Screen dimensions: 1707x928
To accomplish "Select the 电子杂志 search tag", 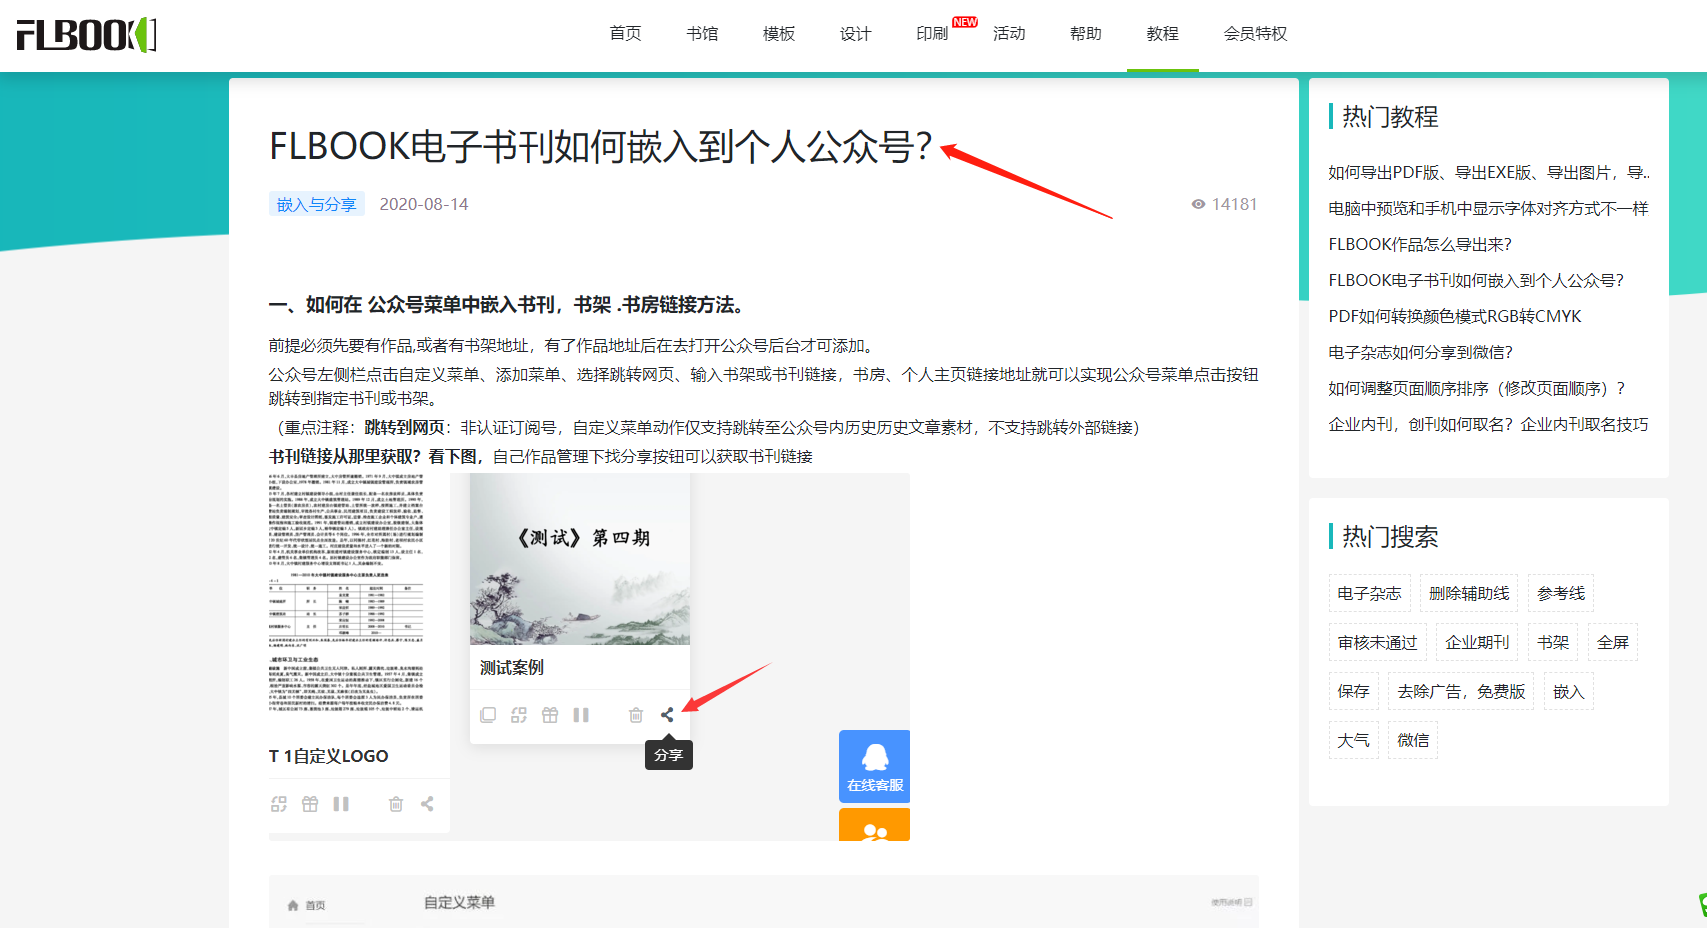I will tap(1370, 593).
